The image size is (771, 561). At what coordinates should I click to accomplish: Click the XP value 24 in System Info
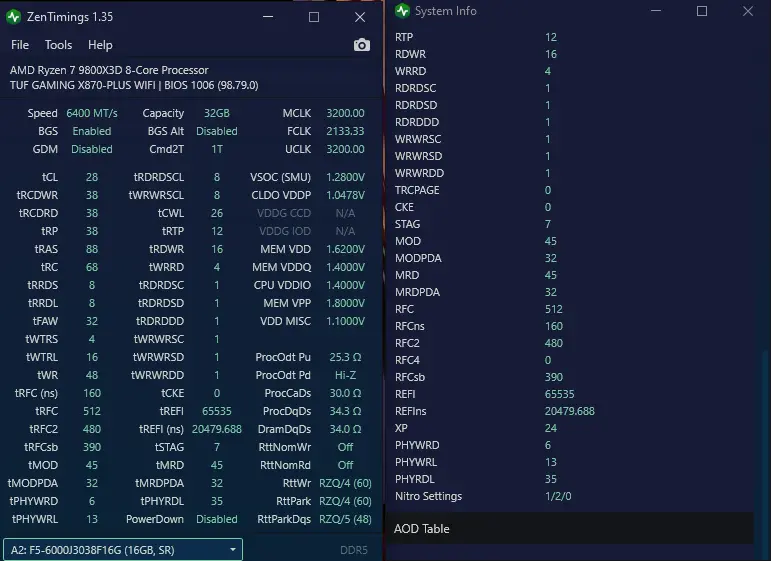point(551,428)
